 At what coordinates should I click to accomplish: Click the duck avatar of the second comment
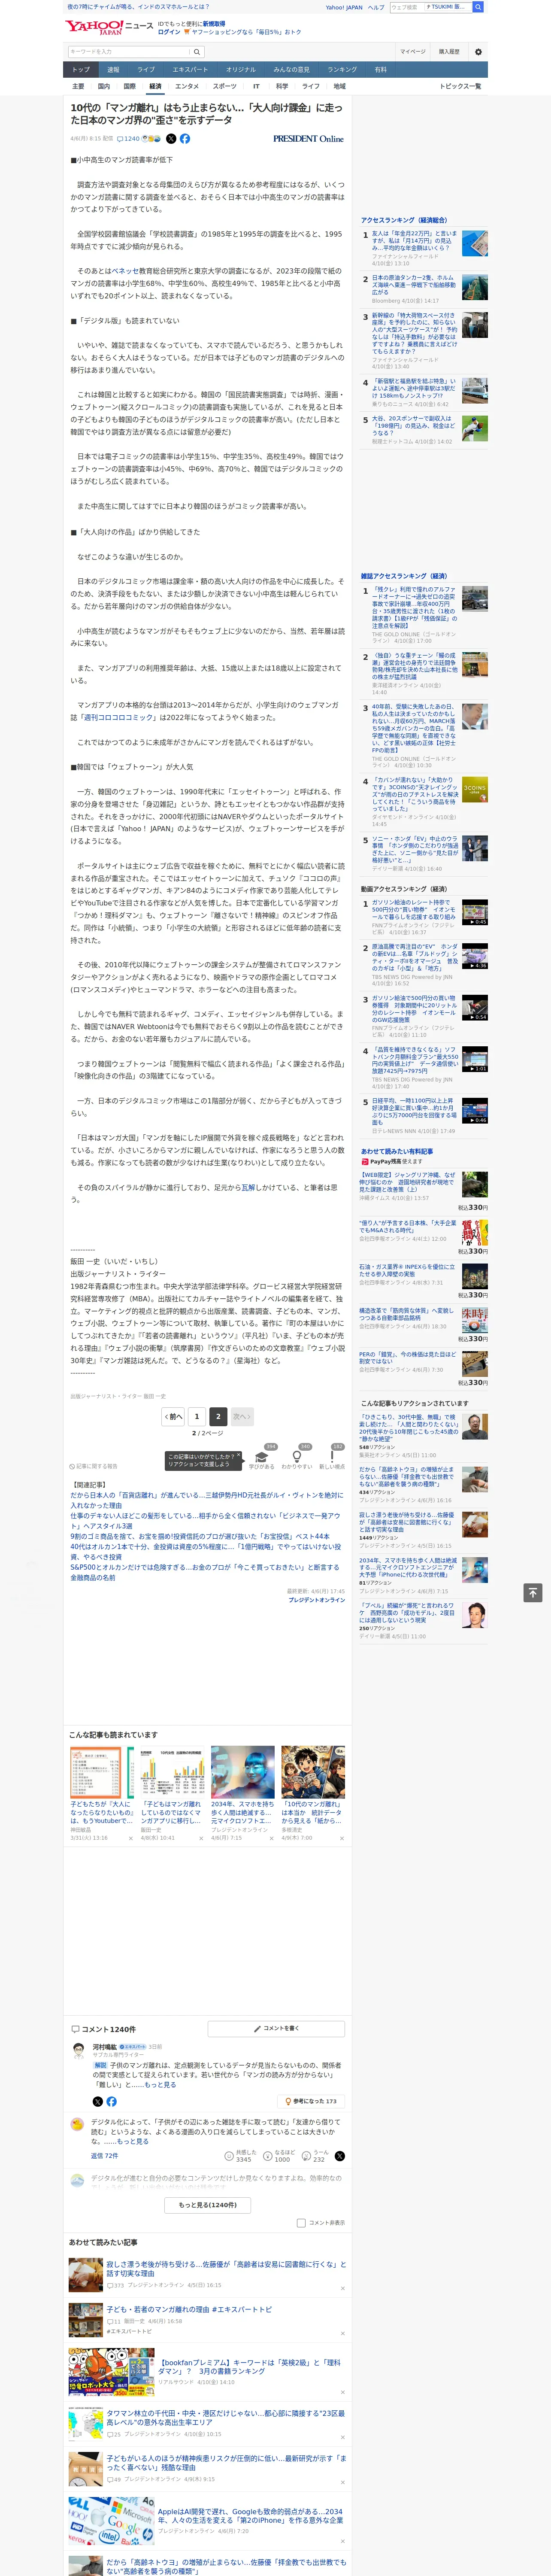pyautogui.click(x=78, y=2124)
